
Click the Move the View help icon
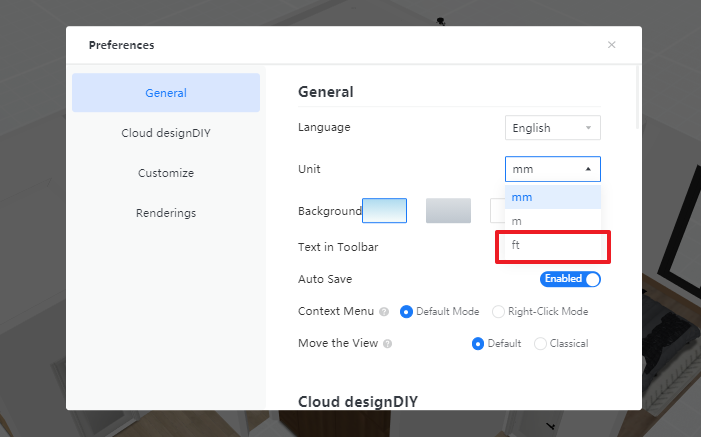pyautogui.click(x=388, y=344)
